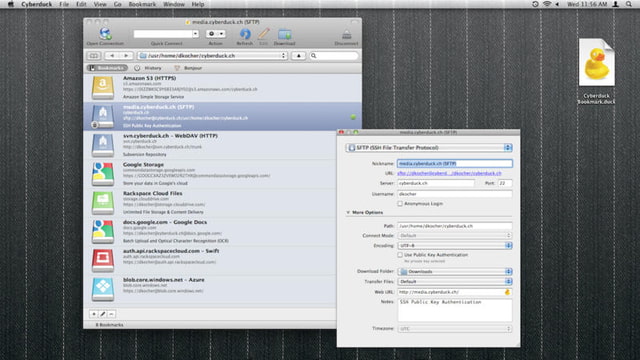Click the edit bookmark pencil button
Image resolution: width=640 pixels, height=360 pixels.
(x=102, y=314)
